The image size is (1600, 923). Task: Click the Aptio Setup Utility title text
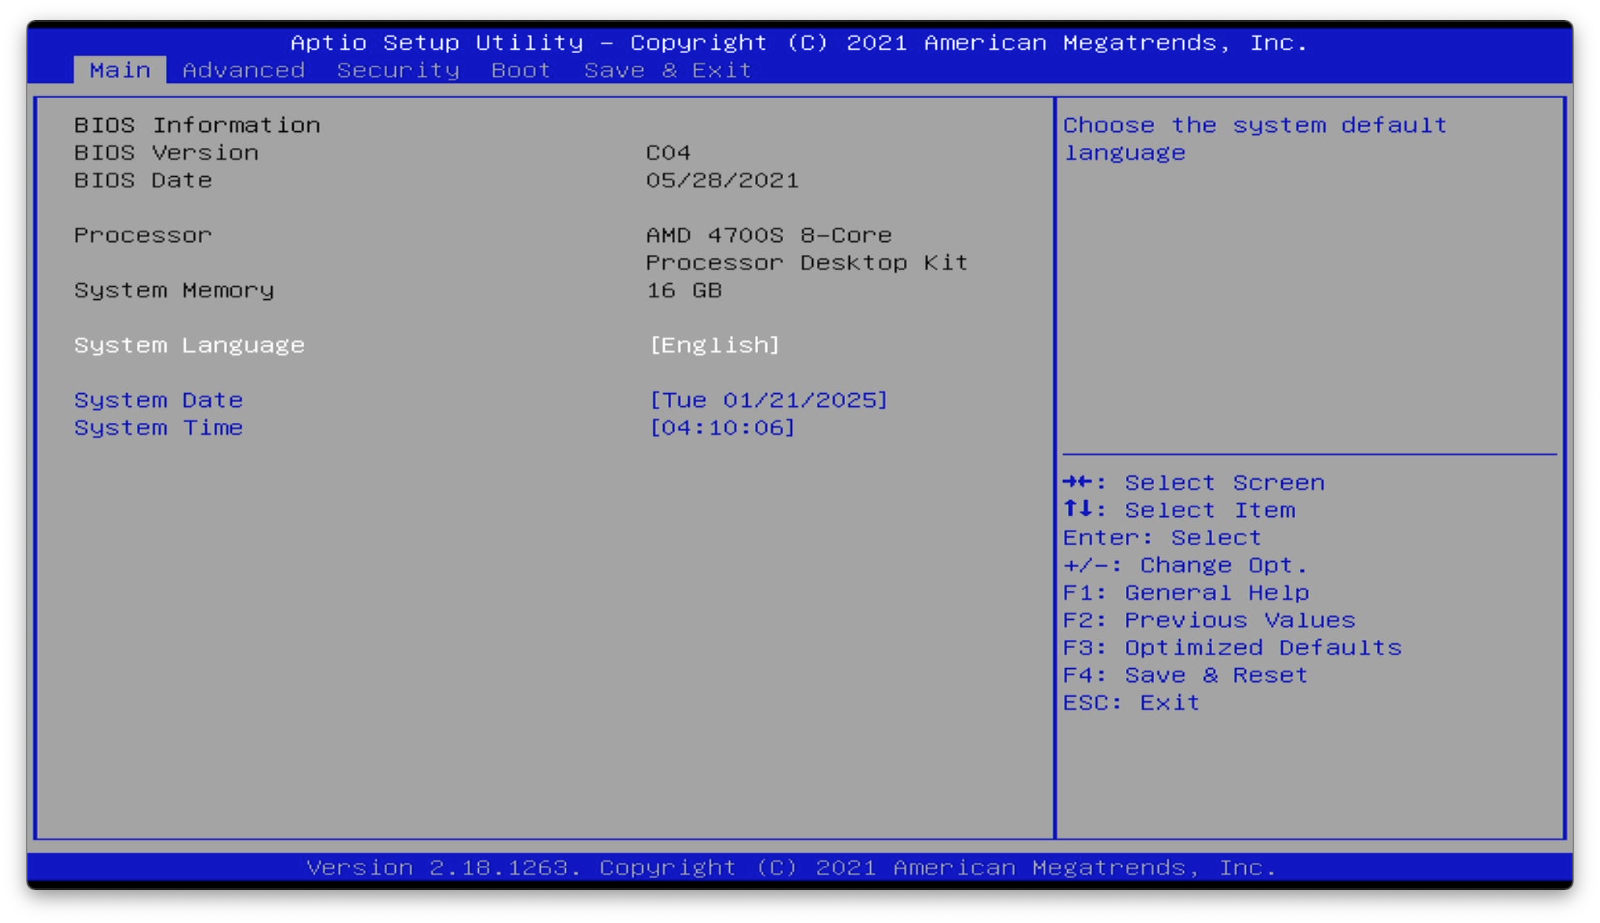[x=799, y=43]
